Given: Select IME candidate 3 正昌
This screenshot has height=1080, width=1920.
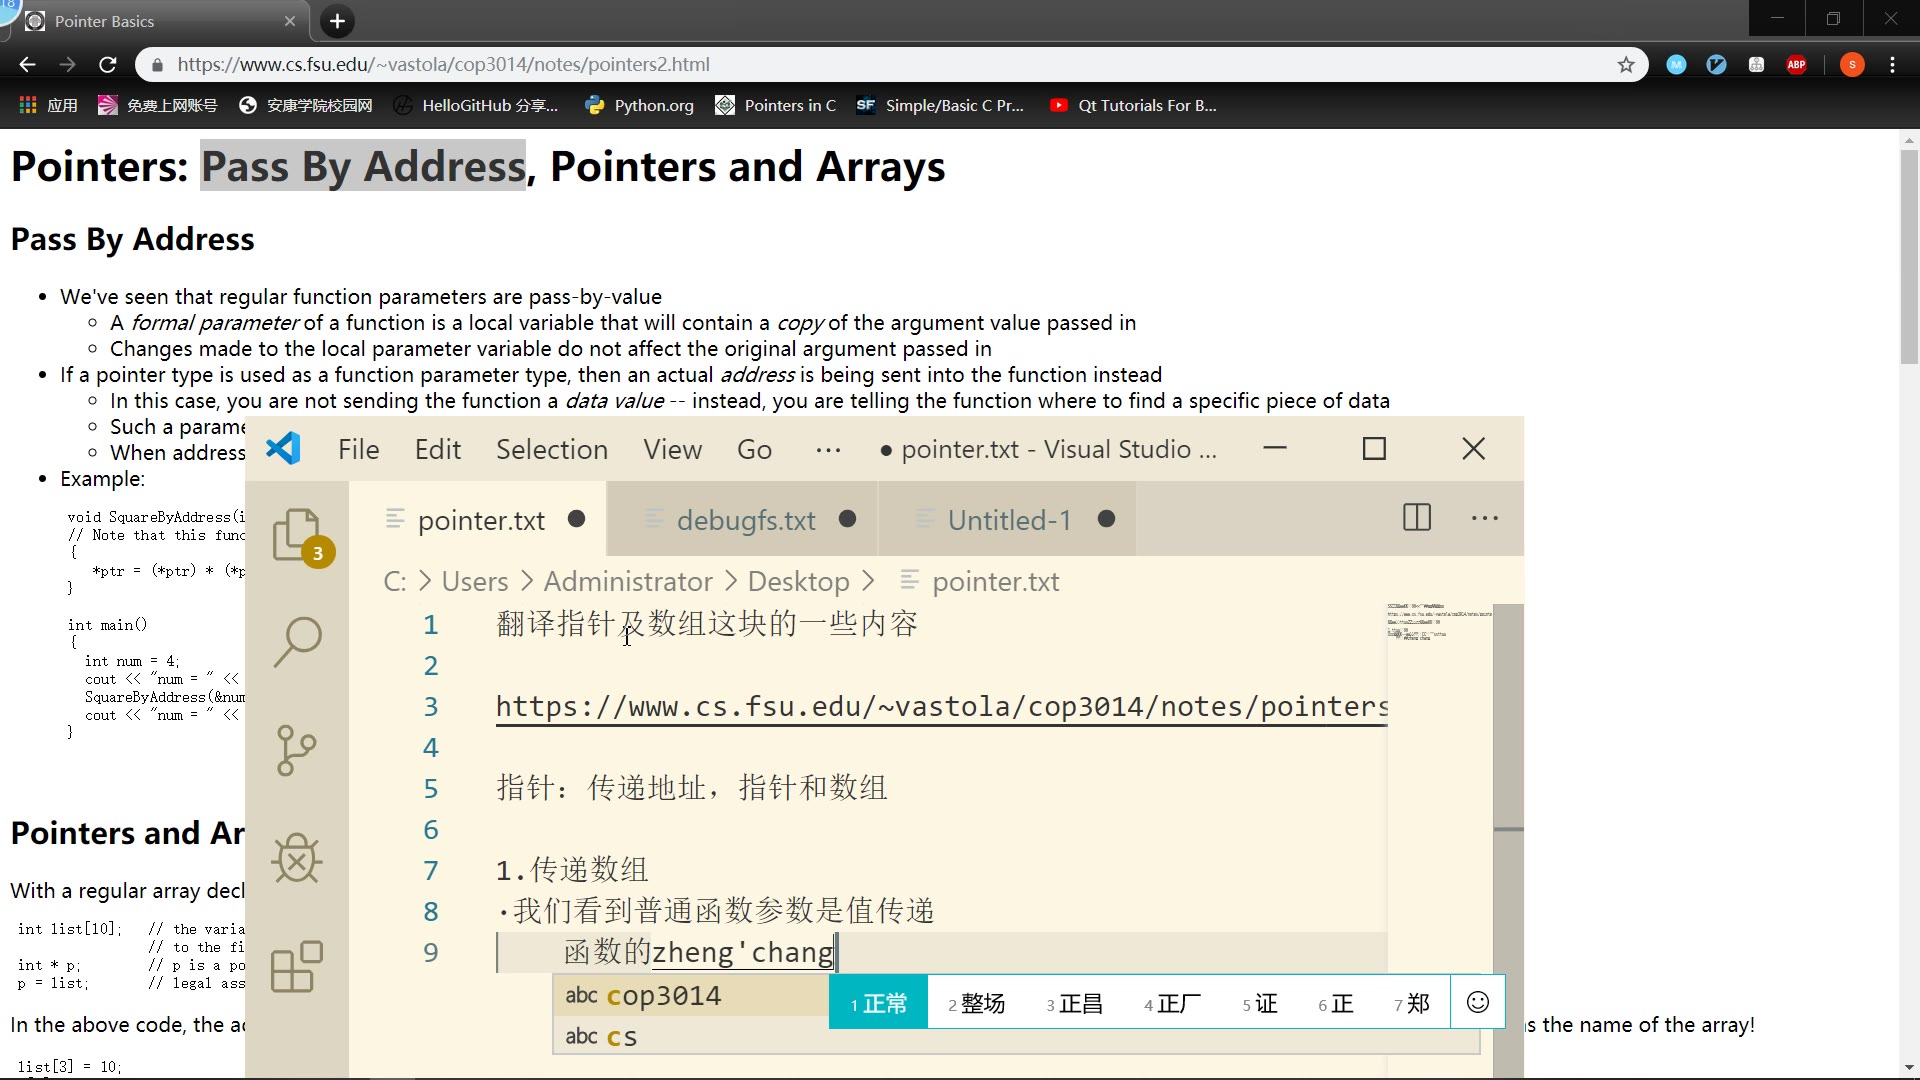Looking at the screenshot, I should (1074, 1003).
